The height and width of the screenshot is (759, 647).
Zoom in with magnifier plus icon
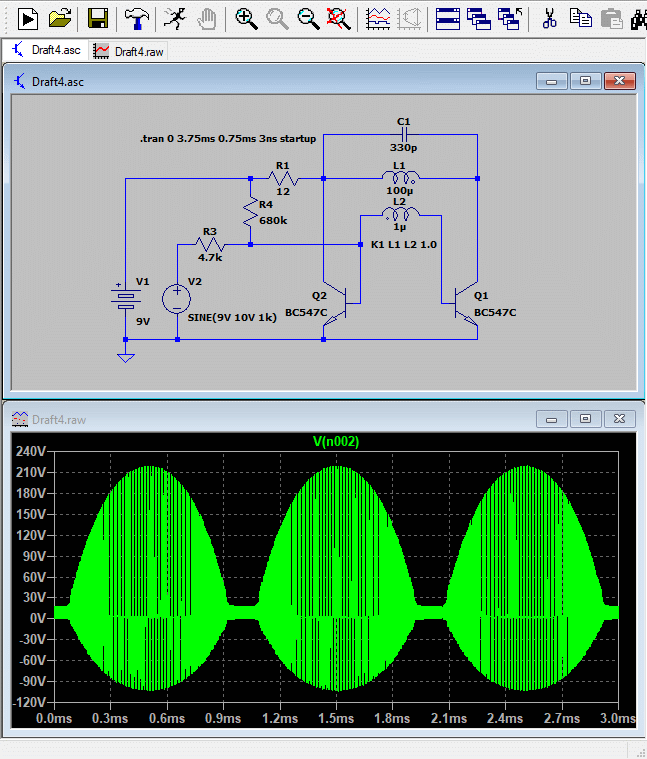pos(246,19)
